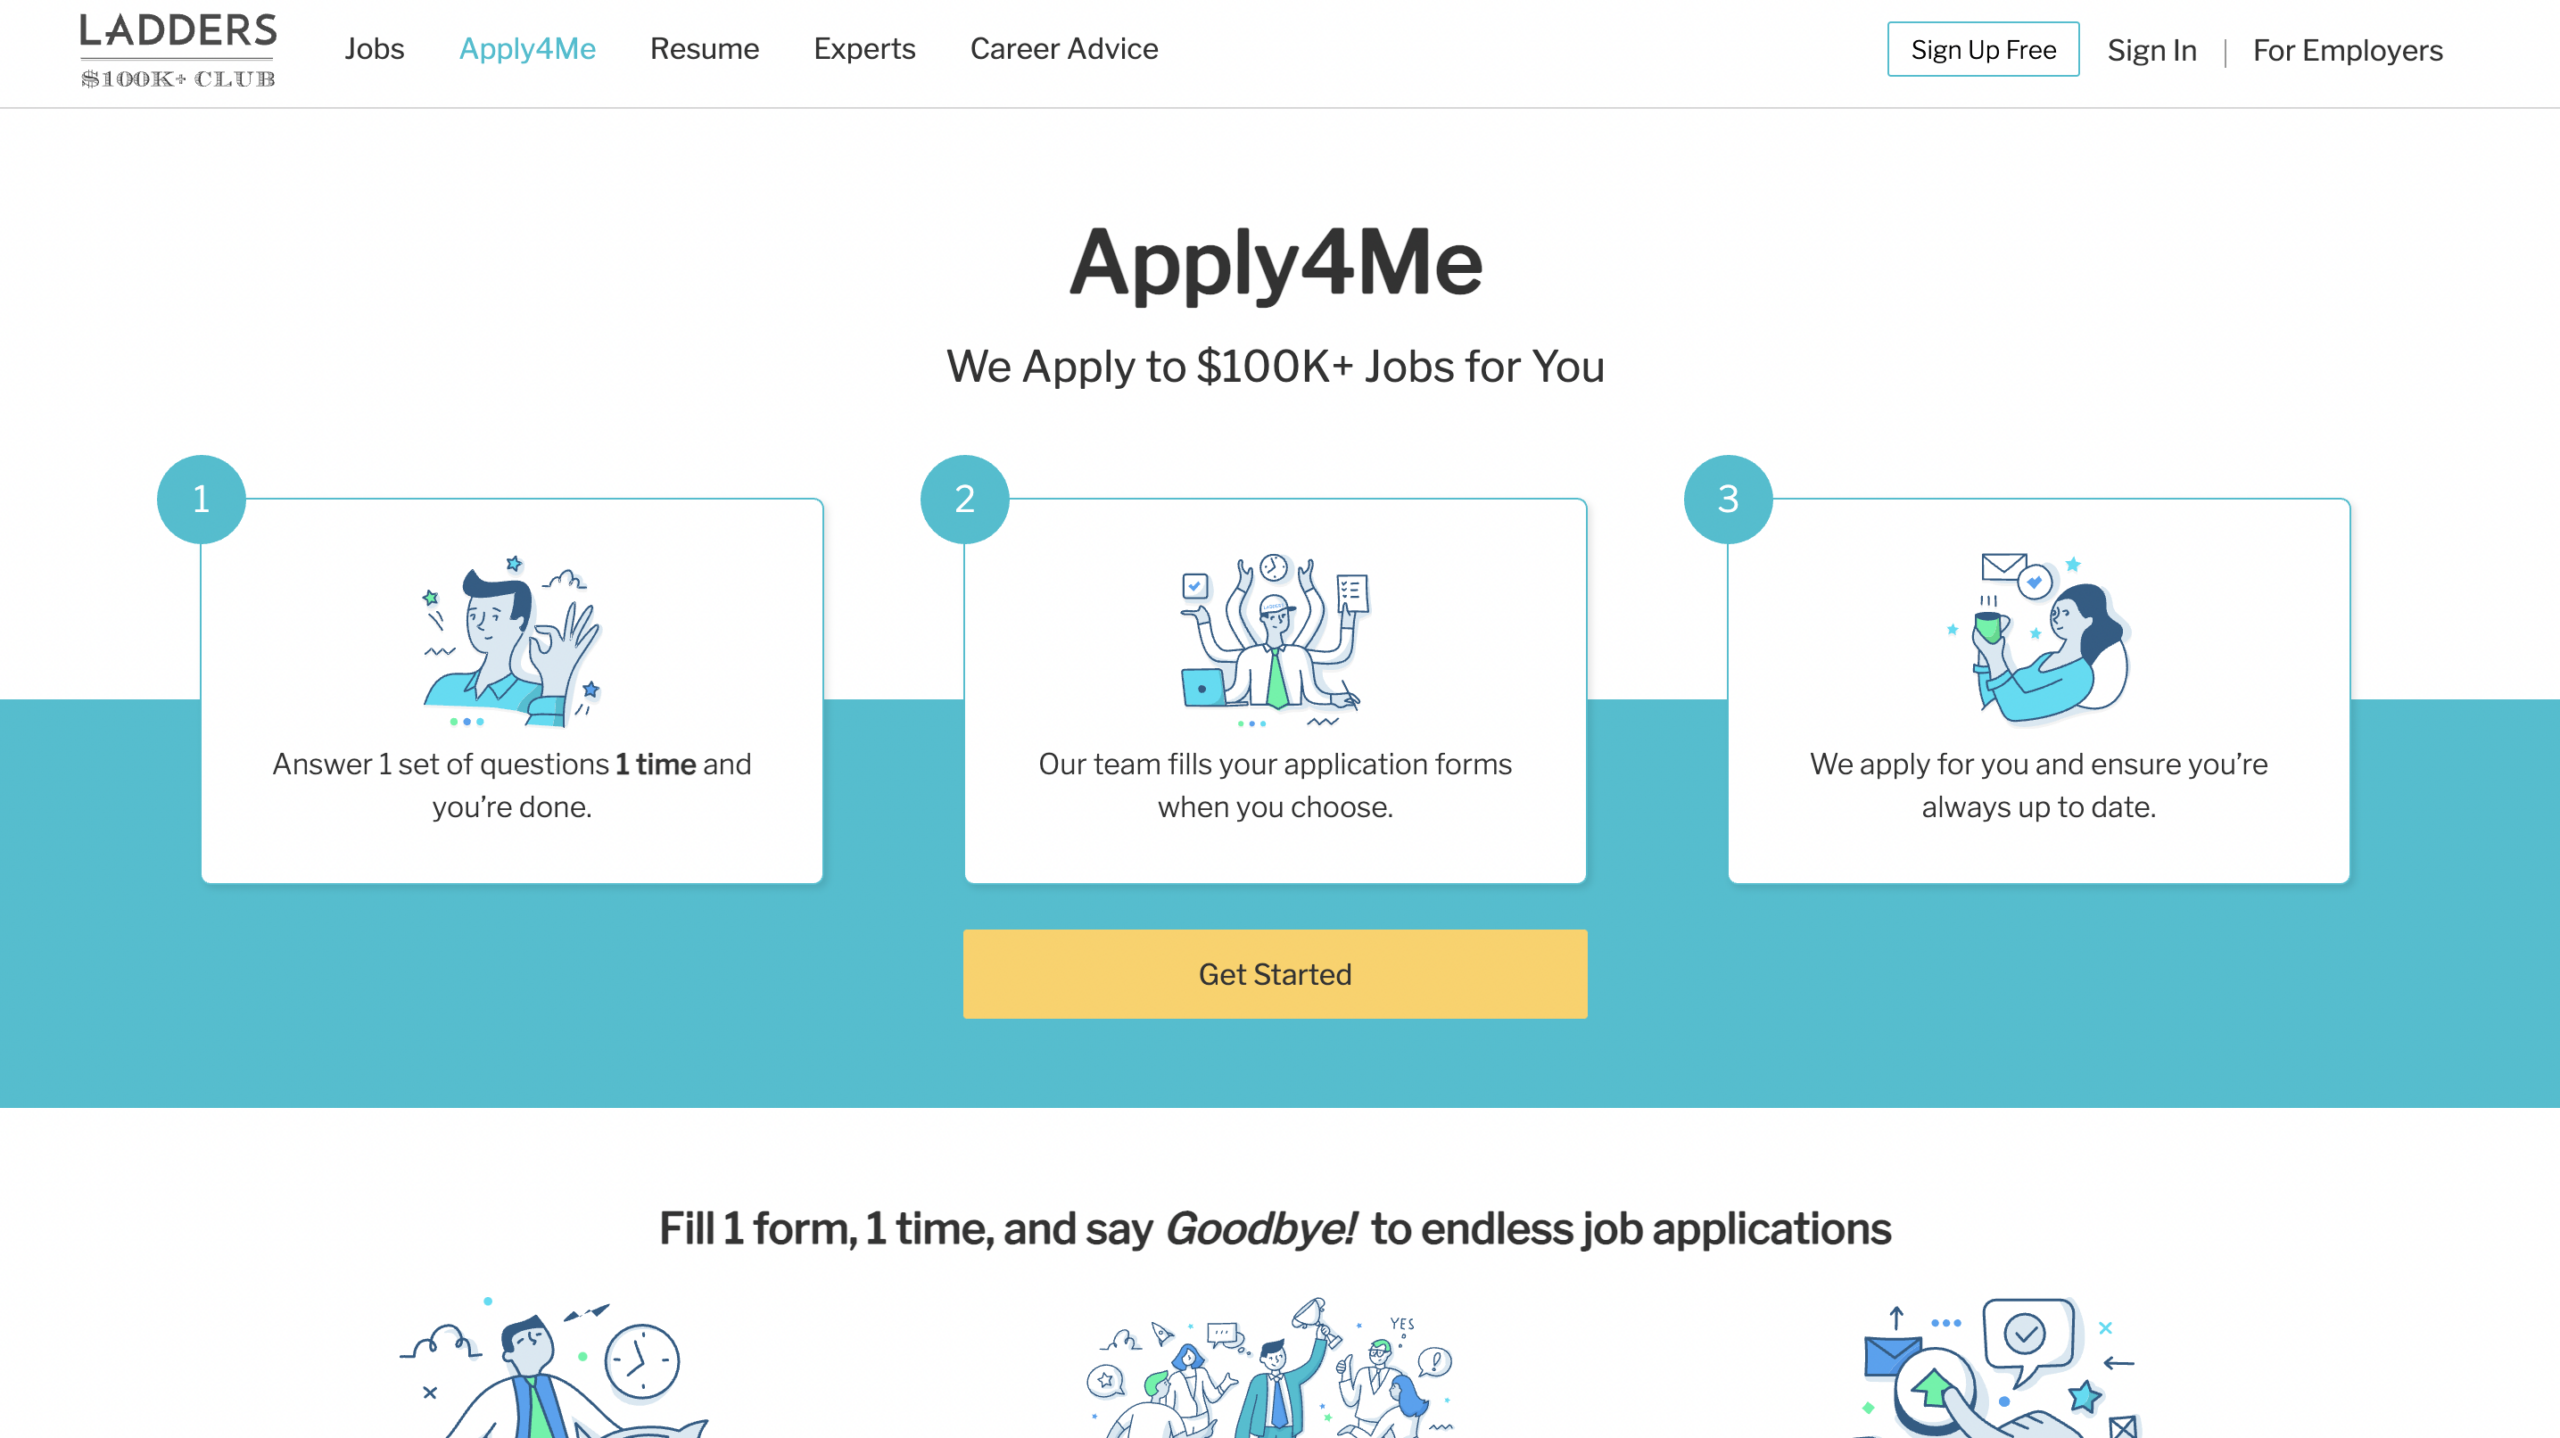Click the Sign Up Free button

pos(1982,47)
